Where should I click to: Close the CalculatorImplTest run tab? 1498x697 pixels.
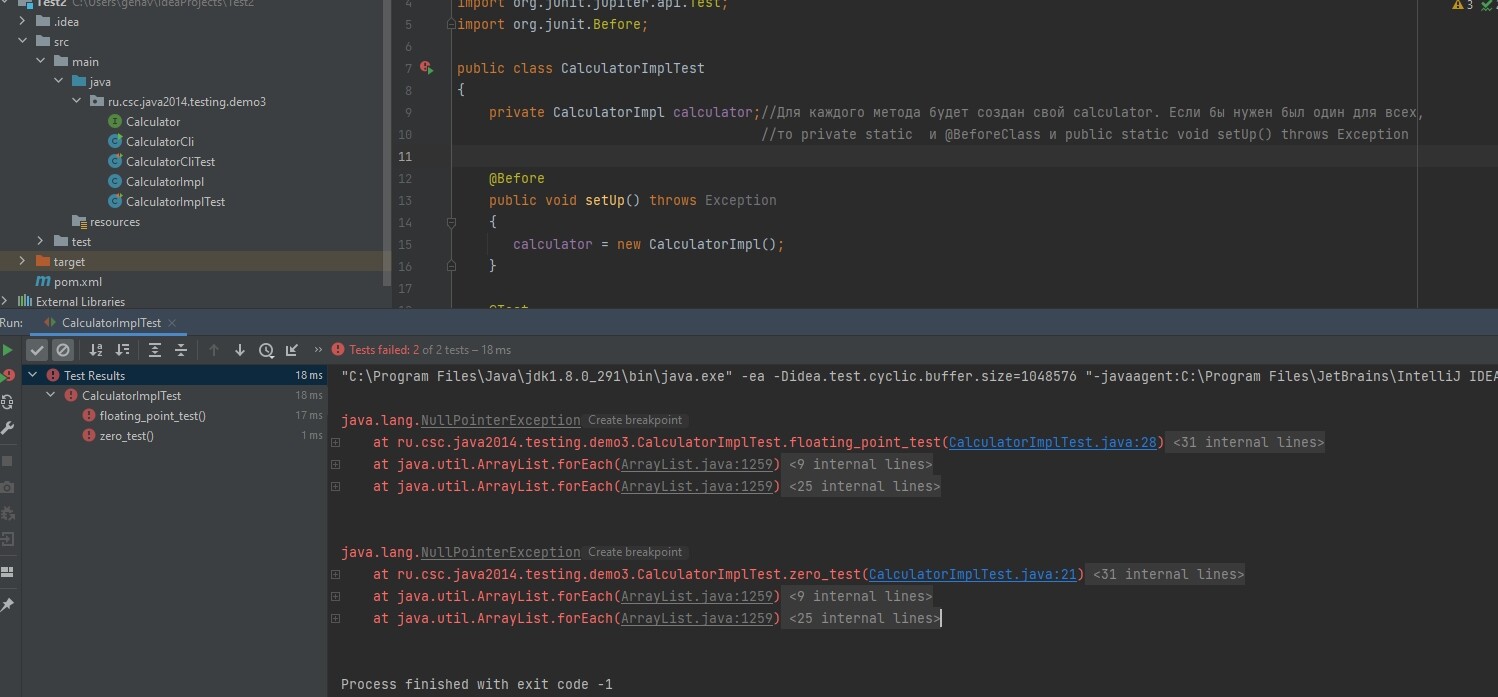click(172, 323)
